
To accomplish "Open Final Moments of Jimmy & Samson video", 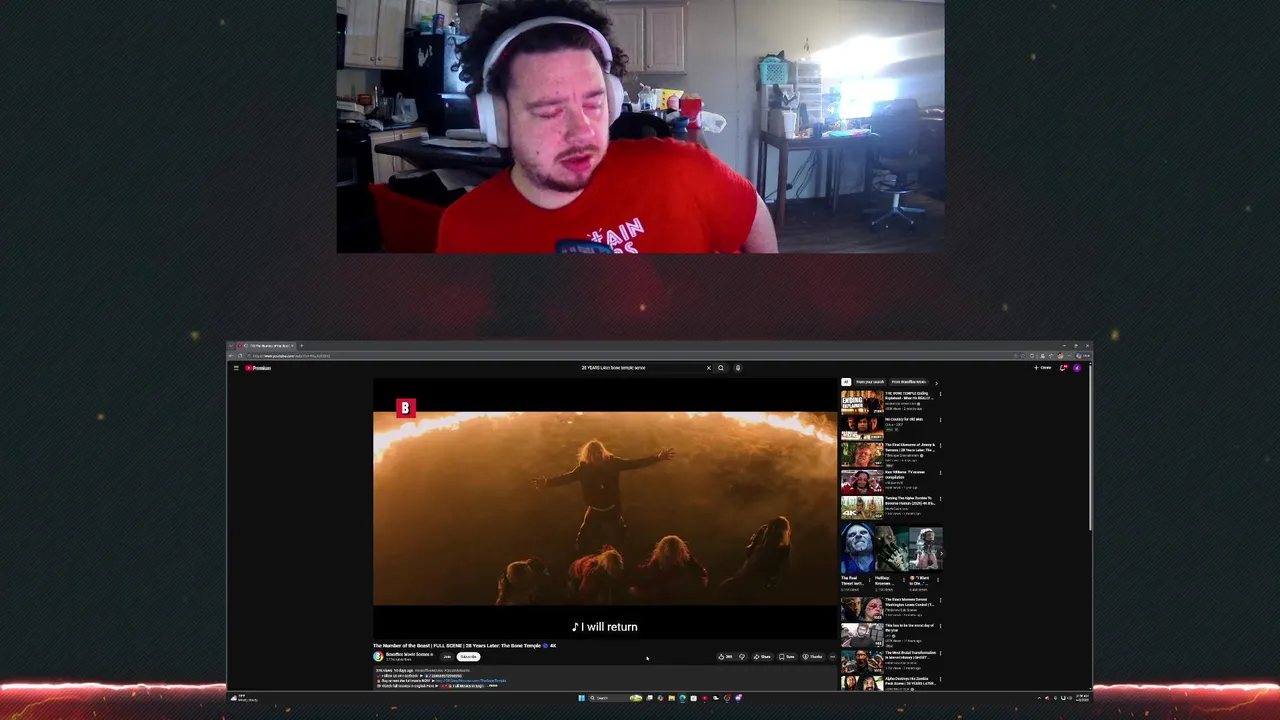I will (x=861, y=455).
